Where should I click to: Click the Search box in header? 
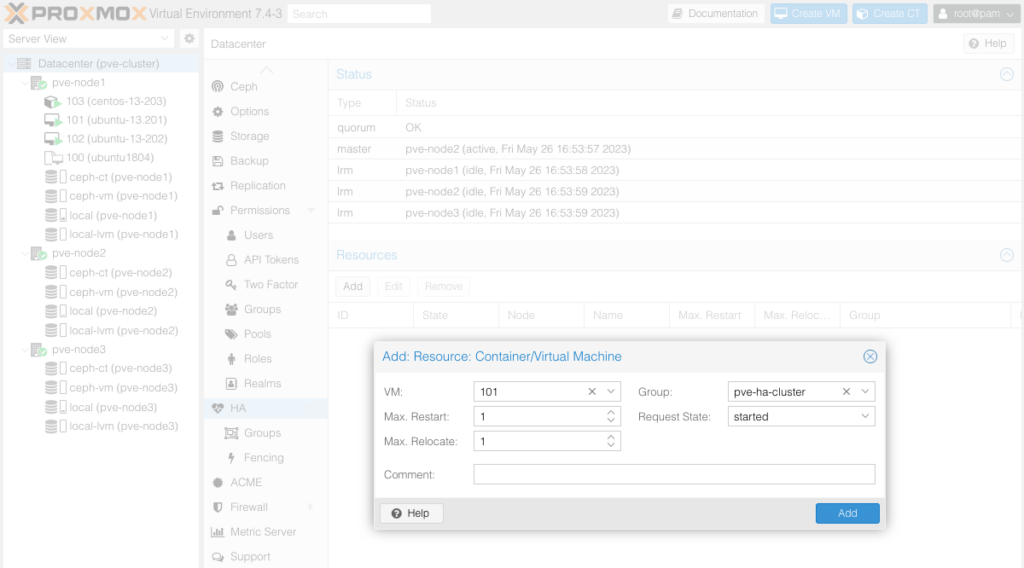359,14
